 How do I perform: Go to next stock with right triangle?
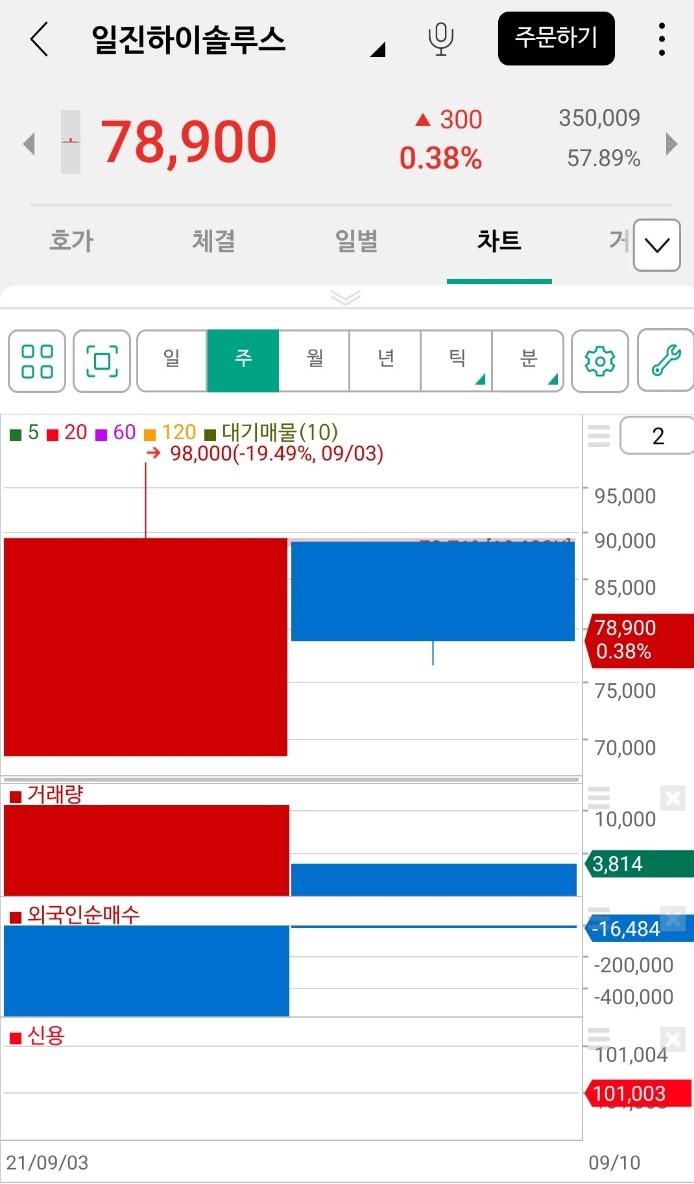(671, 143)
